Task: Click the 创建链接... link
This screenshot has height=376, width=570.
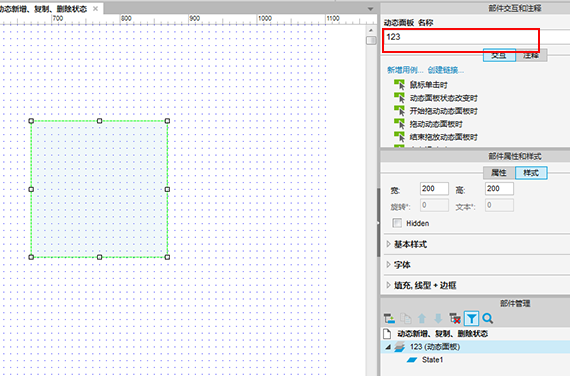Action: click(446, 70)
